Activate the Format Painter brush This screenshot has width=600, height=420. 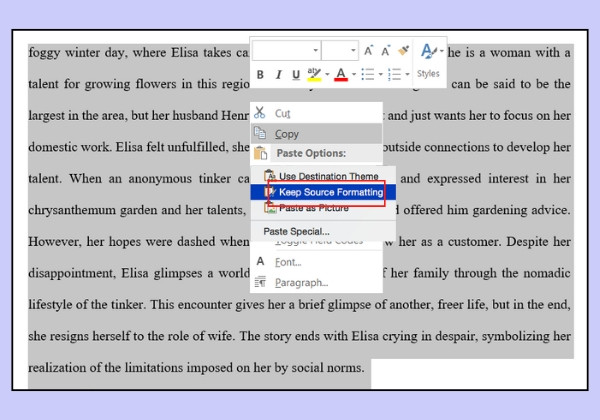403,50
